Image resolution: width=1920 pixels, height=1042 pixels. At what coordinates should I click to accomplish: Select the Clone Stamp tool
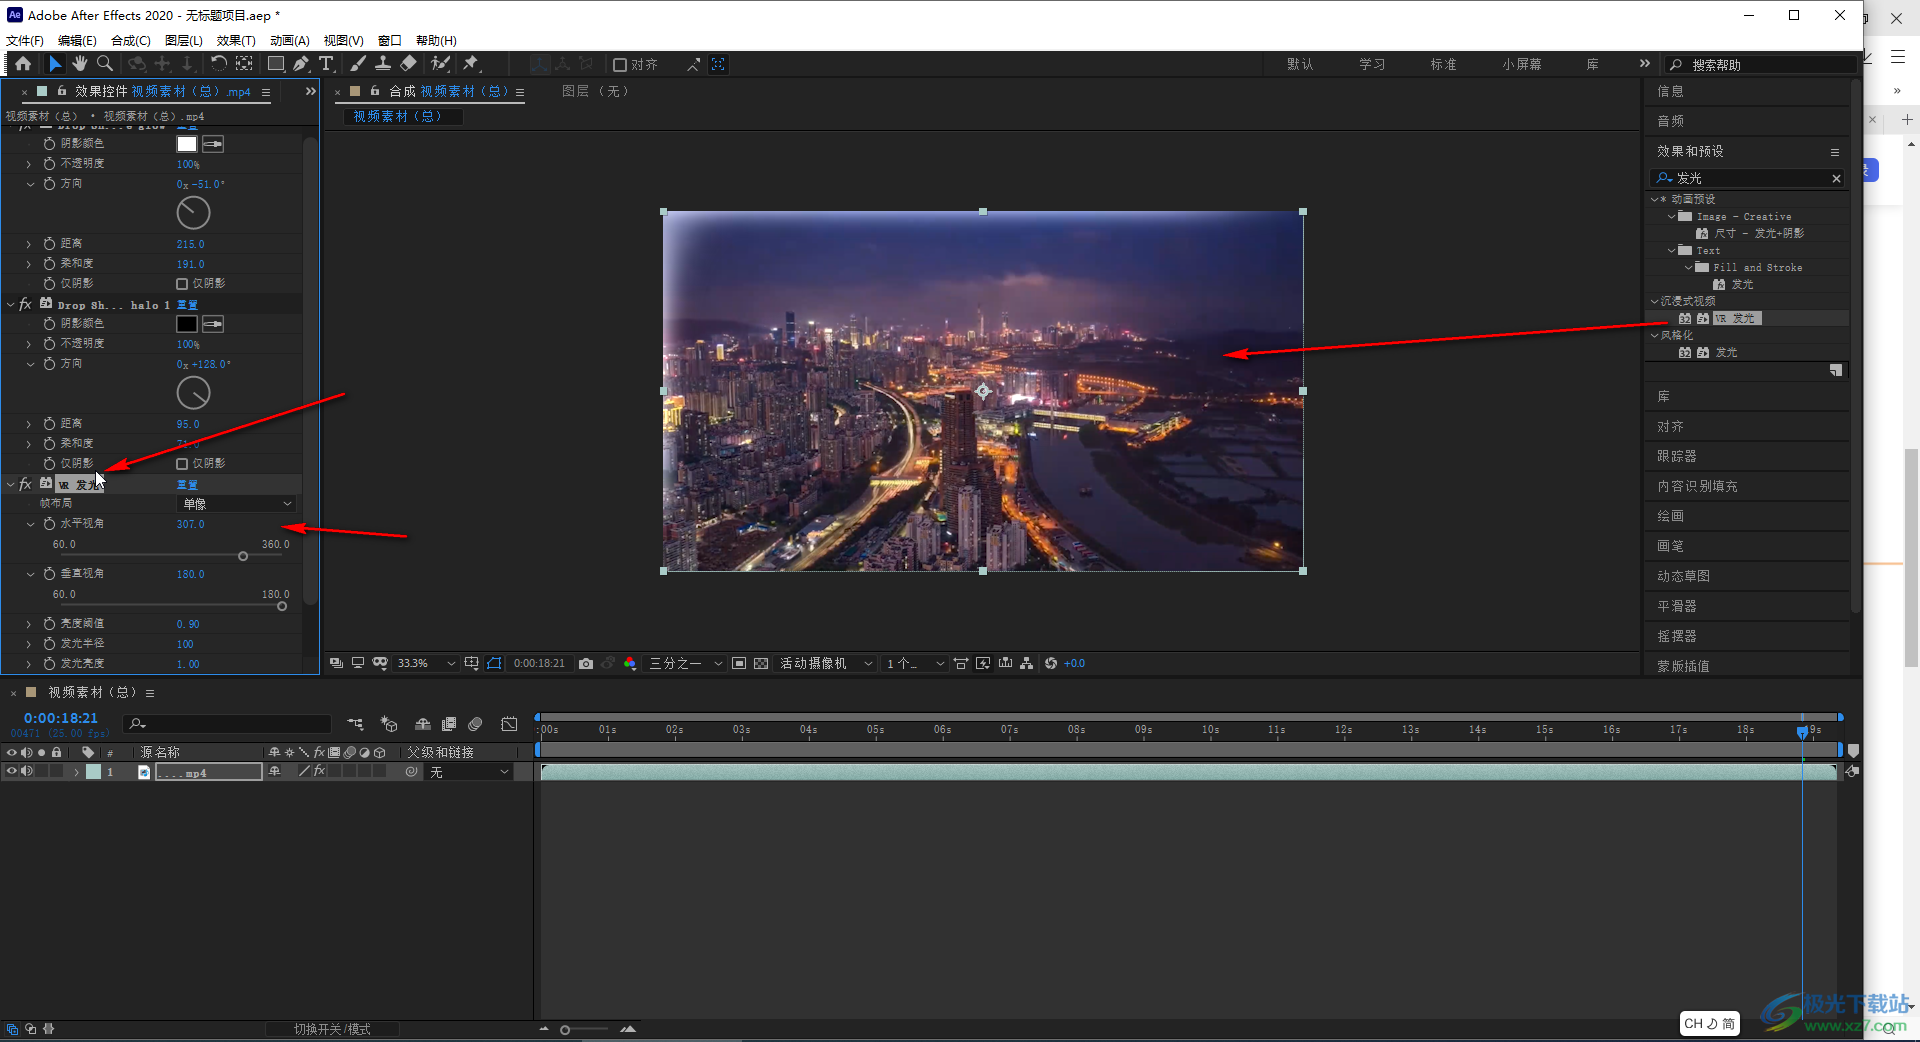tap(382, 64)
